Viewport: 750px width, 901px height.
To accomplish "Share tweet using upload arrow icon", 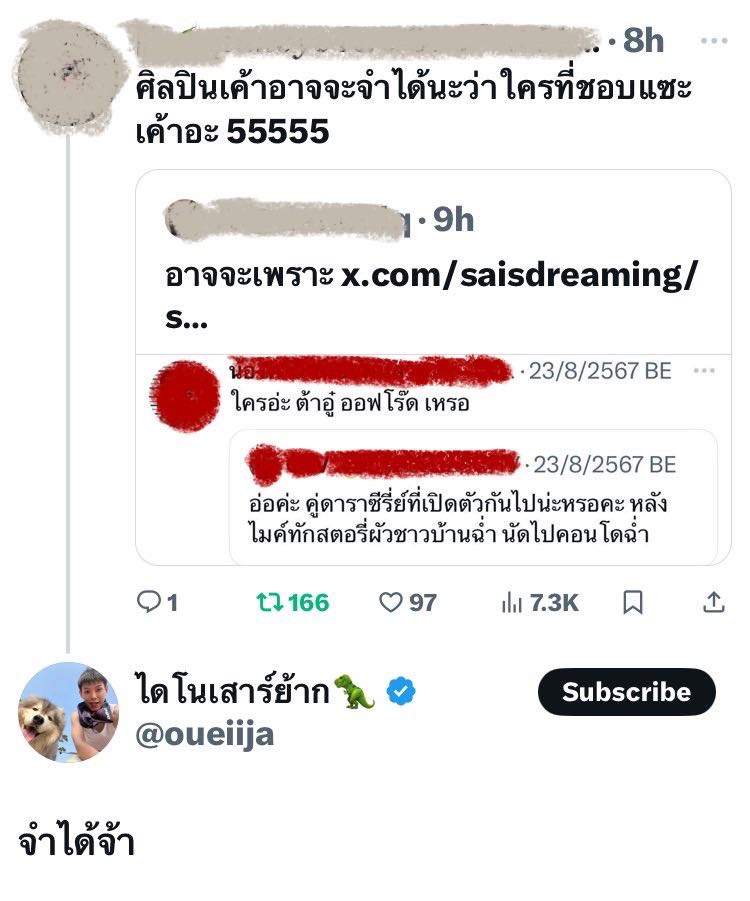I will click(x=713, y=602).
